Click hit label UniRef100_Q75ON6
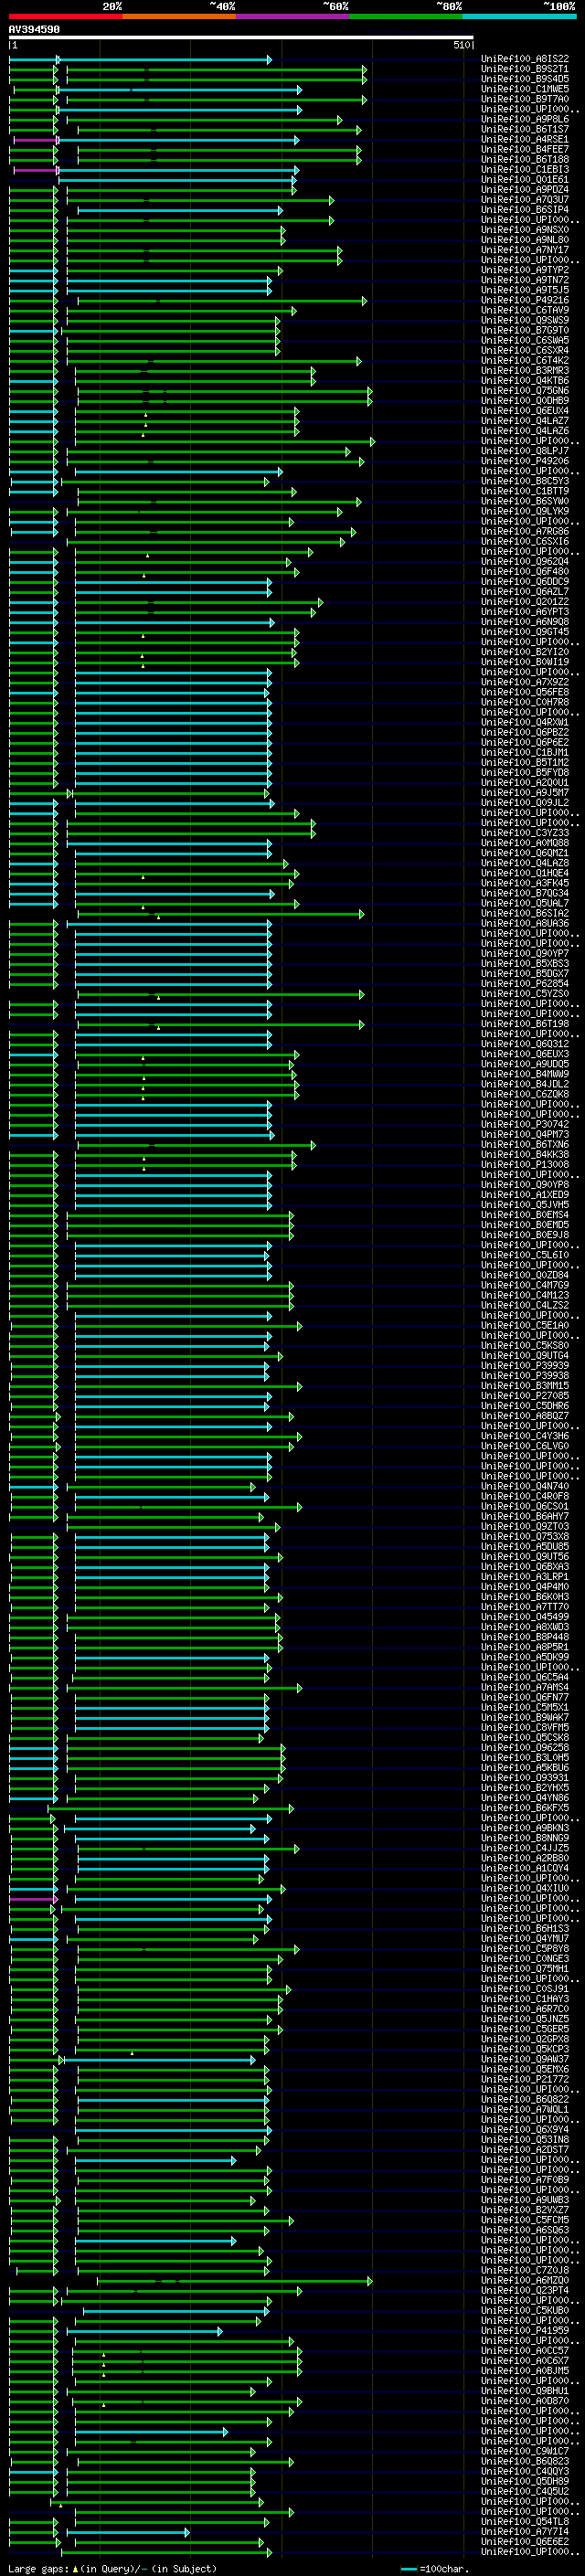Screen dimensions: 585x2576 (x=525, y=390)
